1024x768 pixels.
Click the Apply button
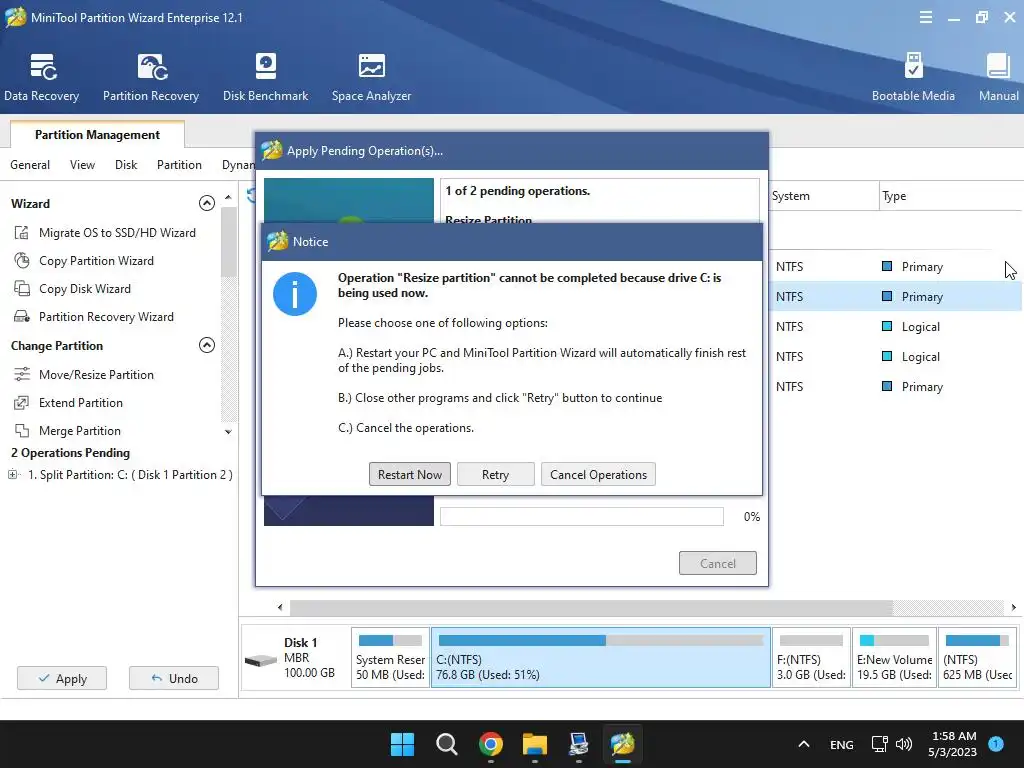coord(62,679)
